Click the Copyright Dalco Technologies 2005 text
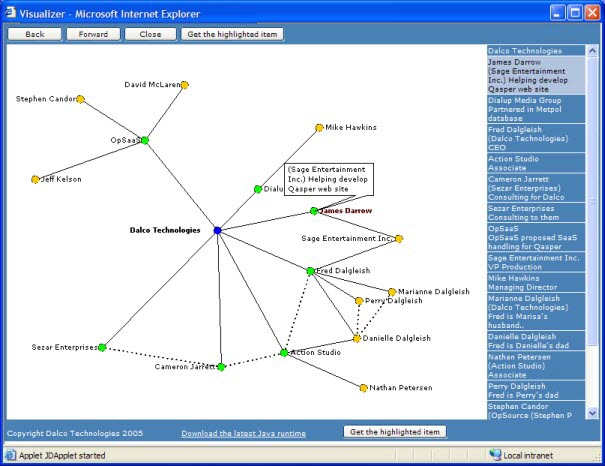Image resolution: width=605 pixels, height=466 pixels. tap(75, 433)
